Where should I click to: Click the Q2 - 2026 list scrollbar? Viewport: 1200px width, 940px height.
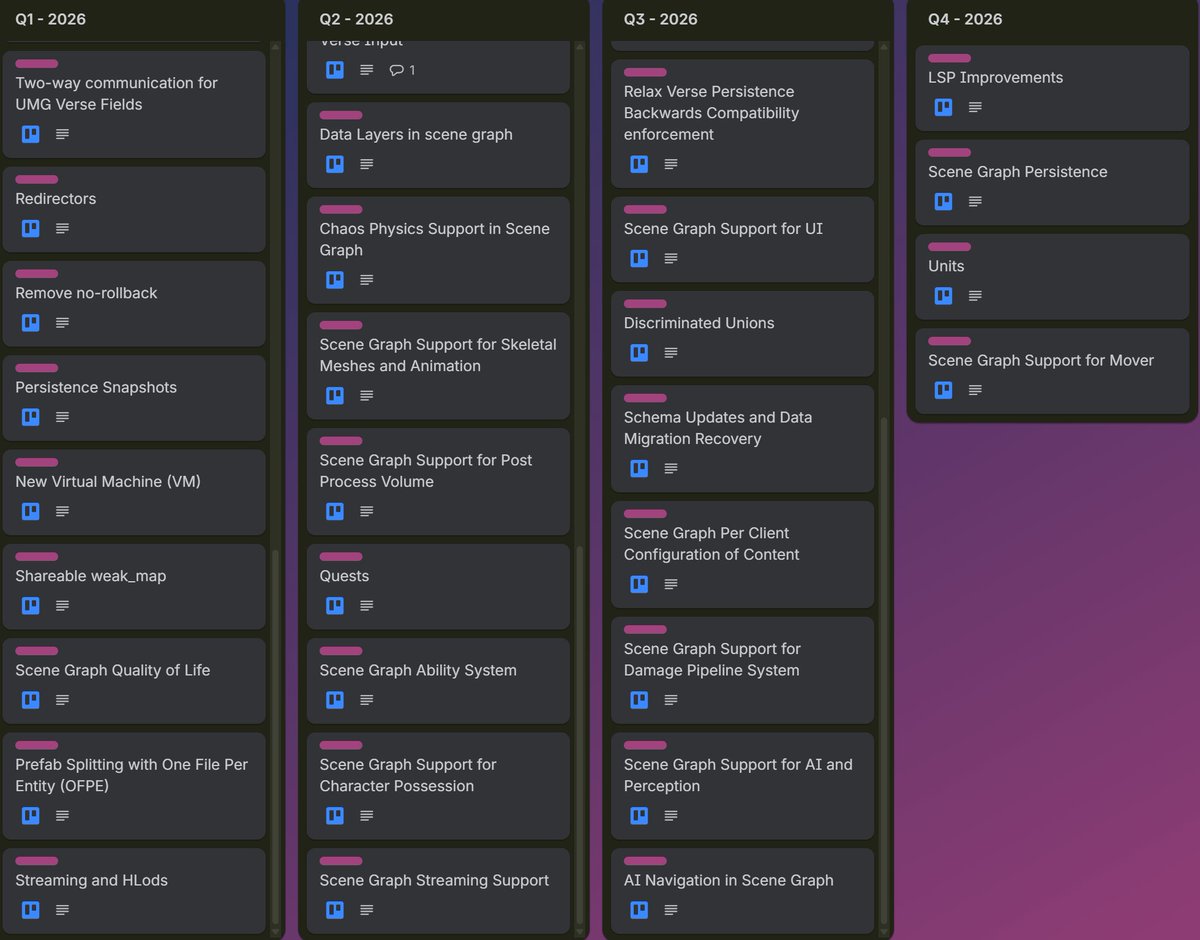pos(580,735)
